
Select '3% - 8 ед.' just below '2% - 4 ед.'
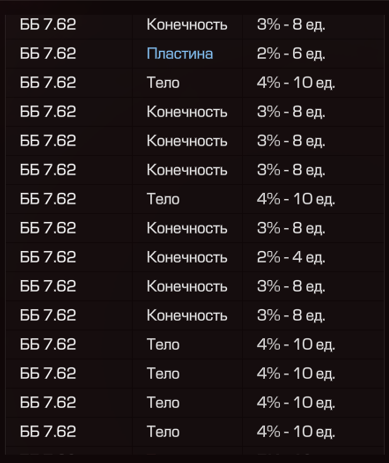pos(291,286)
